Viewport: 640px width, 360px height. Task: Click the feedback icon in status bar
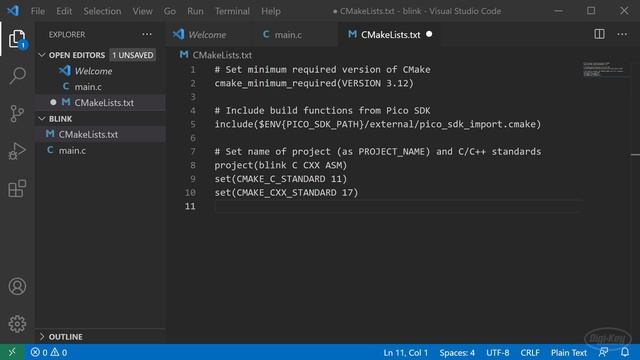point(603,352)
